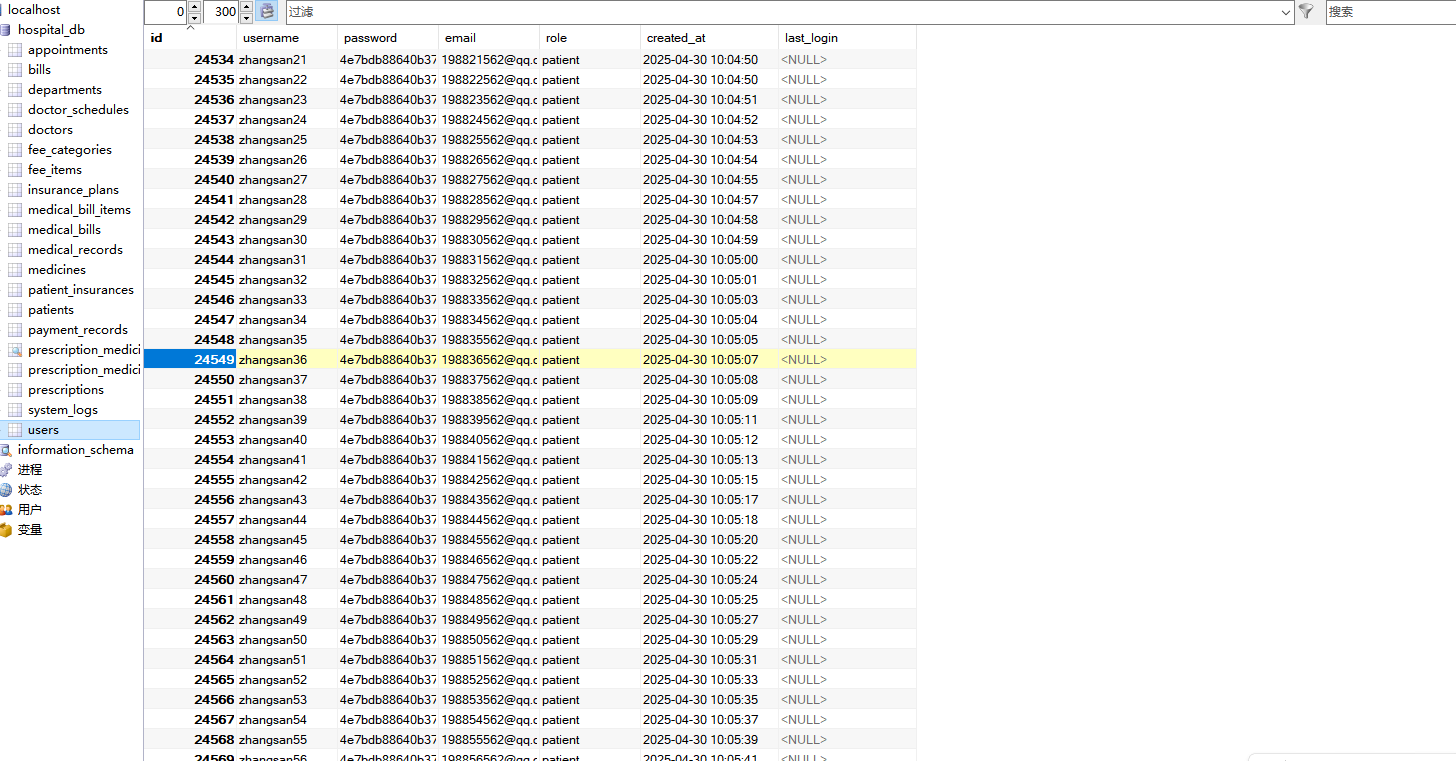
Task: Increase the row offset with up arrow
Action: (x=194, y=7)
